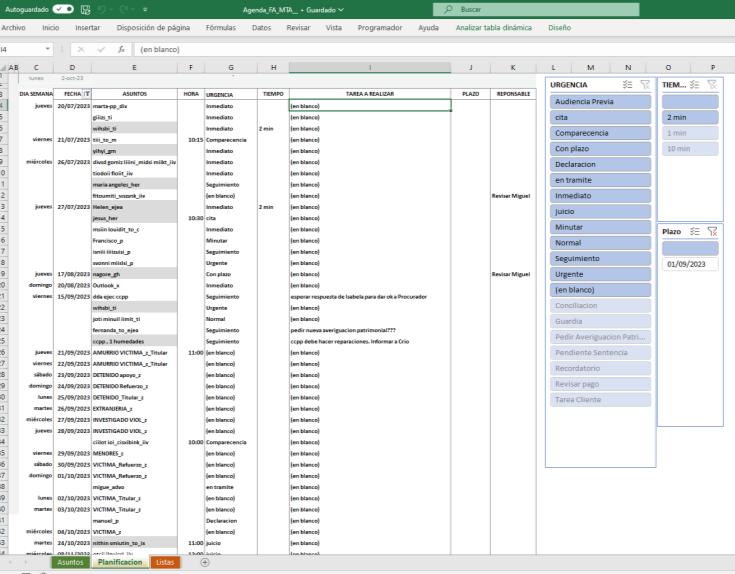This screenshot has width=735, height=574.
Task: Clear filter in URGENCIA slicer
Action: coord(645,84)
